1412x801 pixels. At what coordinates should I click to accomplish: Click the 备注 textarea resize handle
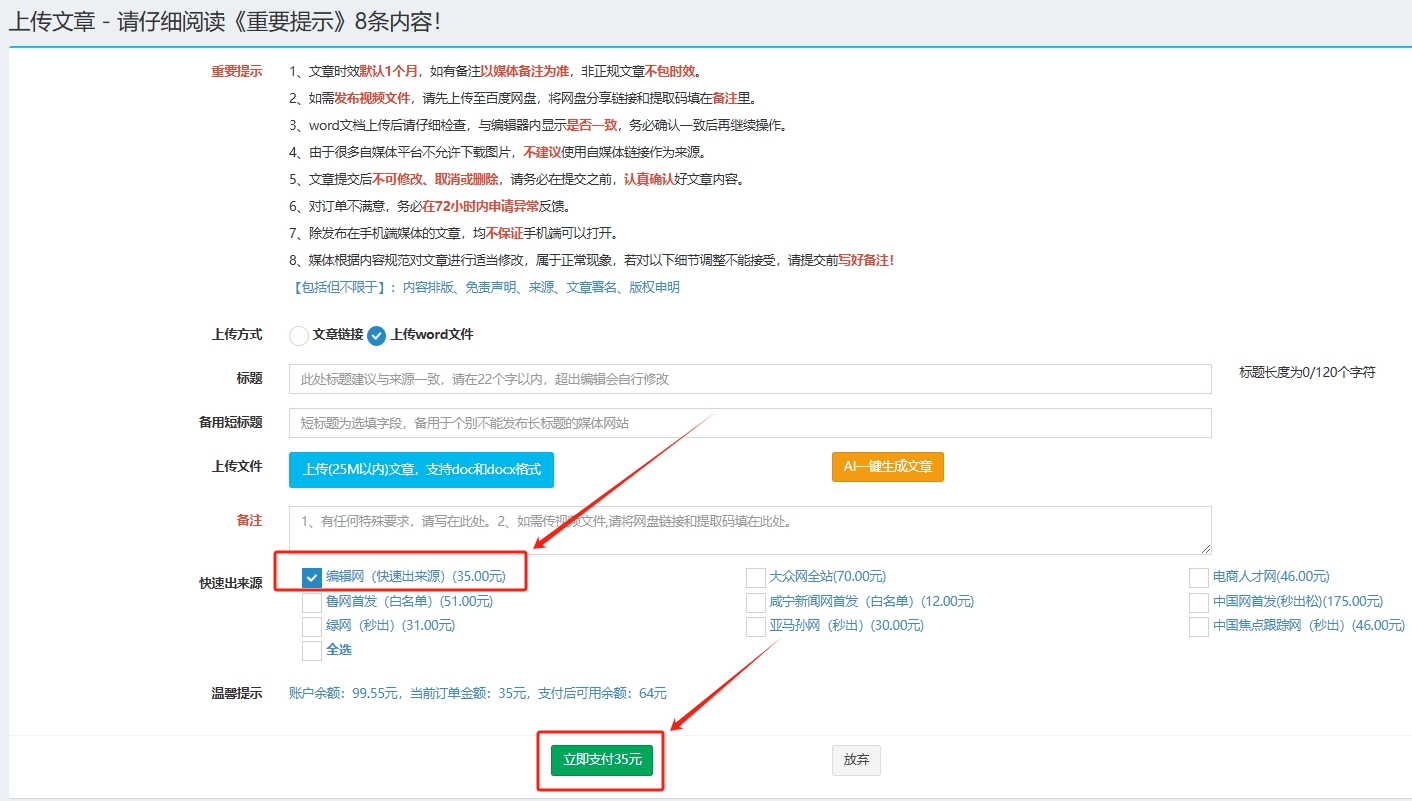1206,549
